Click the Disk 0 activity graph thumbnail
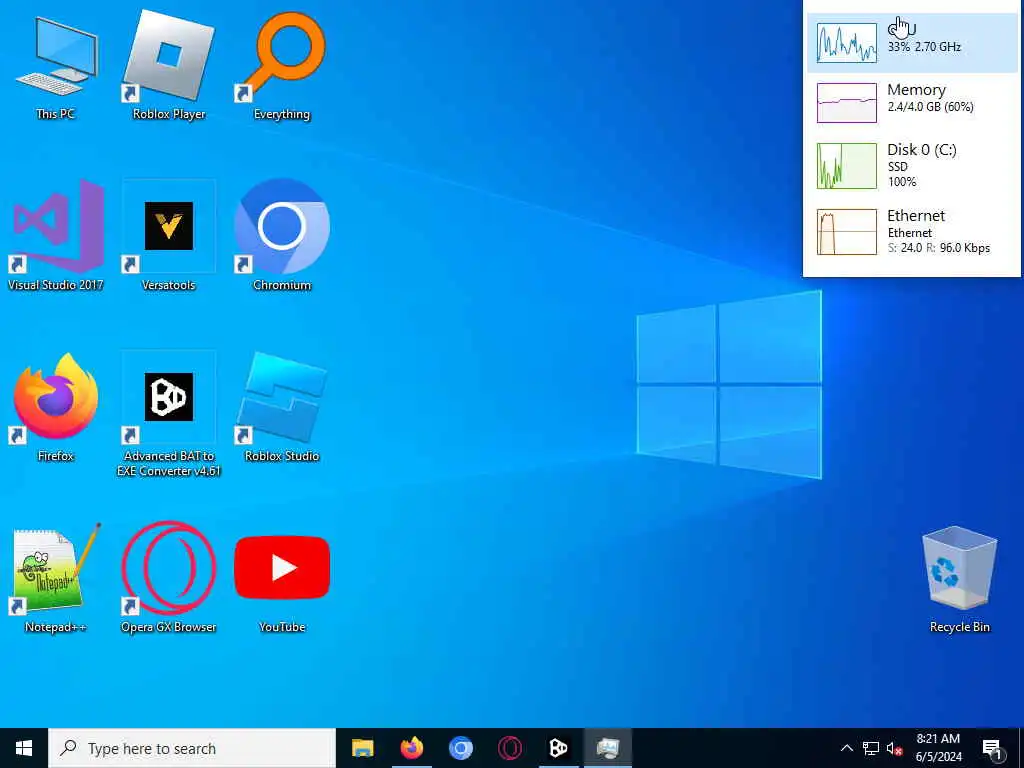The height and width of the screenshot is (768, 1024). coord(847,166)
